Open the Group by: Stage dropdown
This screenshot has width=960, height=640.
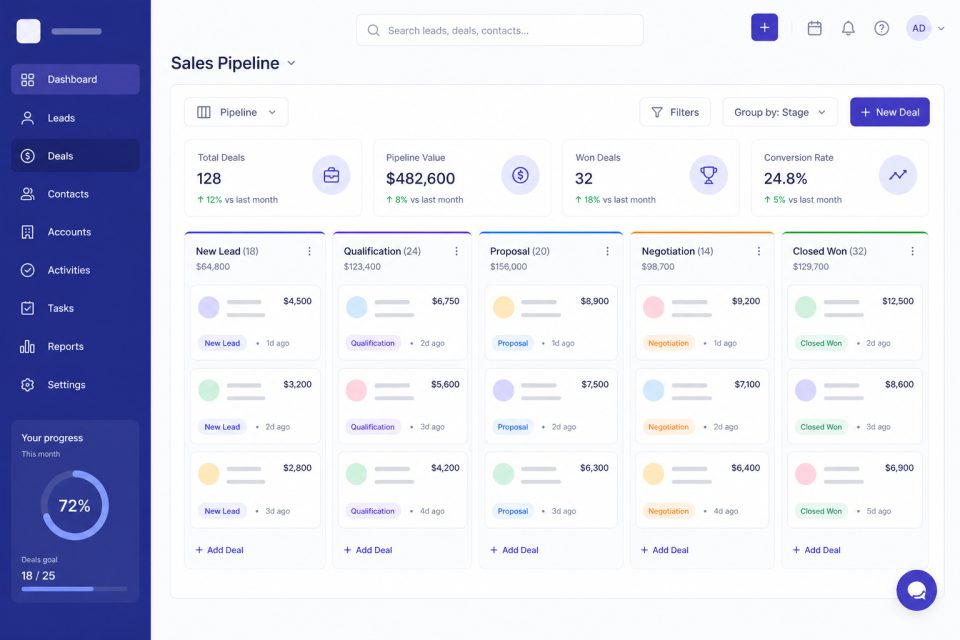tap(779, 112)
